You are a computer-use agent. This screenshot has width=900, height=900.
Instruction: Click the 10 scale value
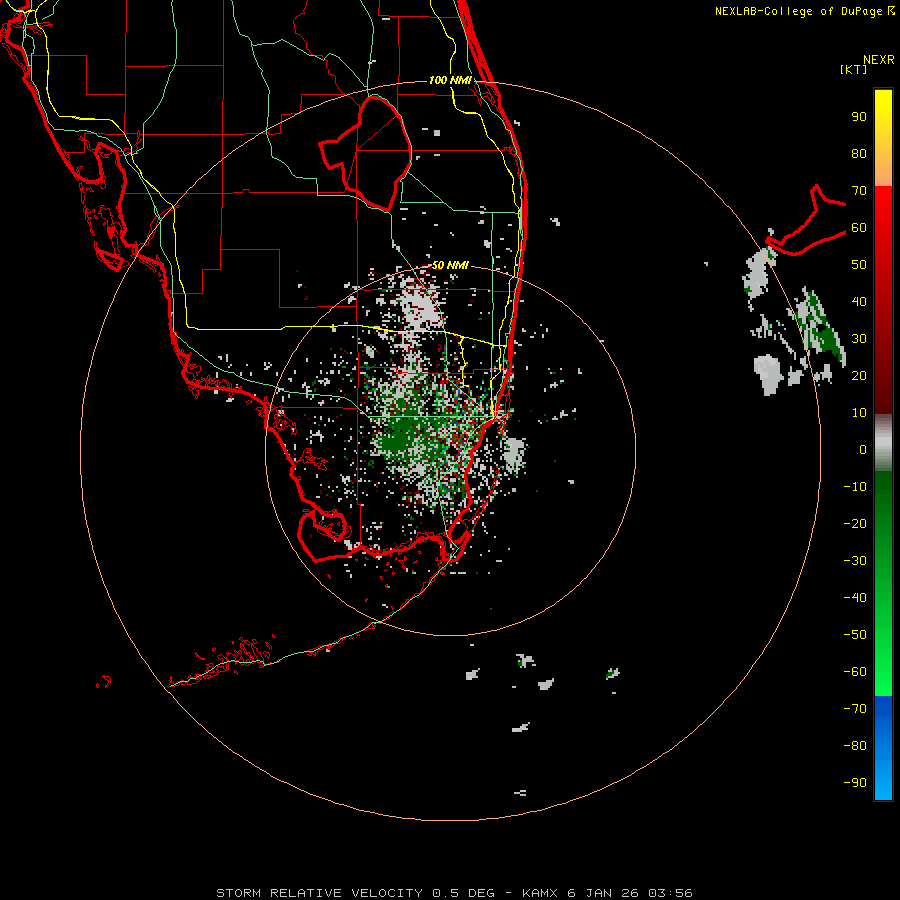pyautogui.click(x=859, y=413)
